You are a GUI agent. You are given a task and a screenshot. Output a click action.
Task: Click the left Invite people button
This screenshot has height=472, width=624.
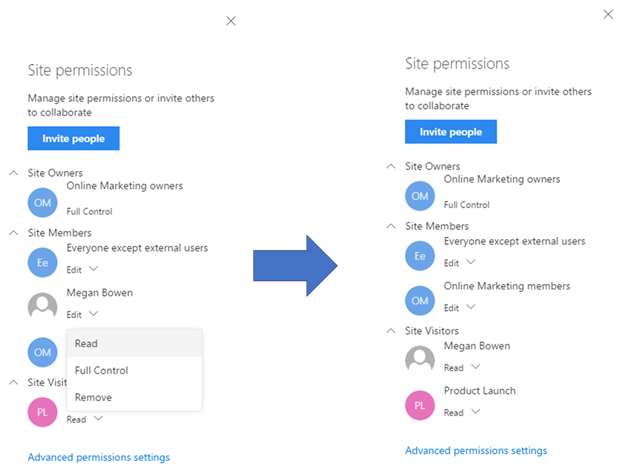click(x=73, y=138)
